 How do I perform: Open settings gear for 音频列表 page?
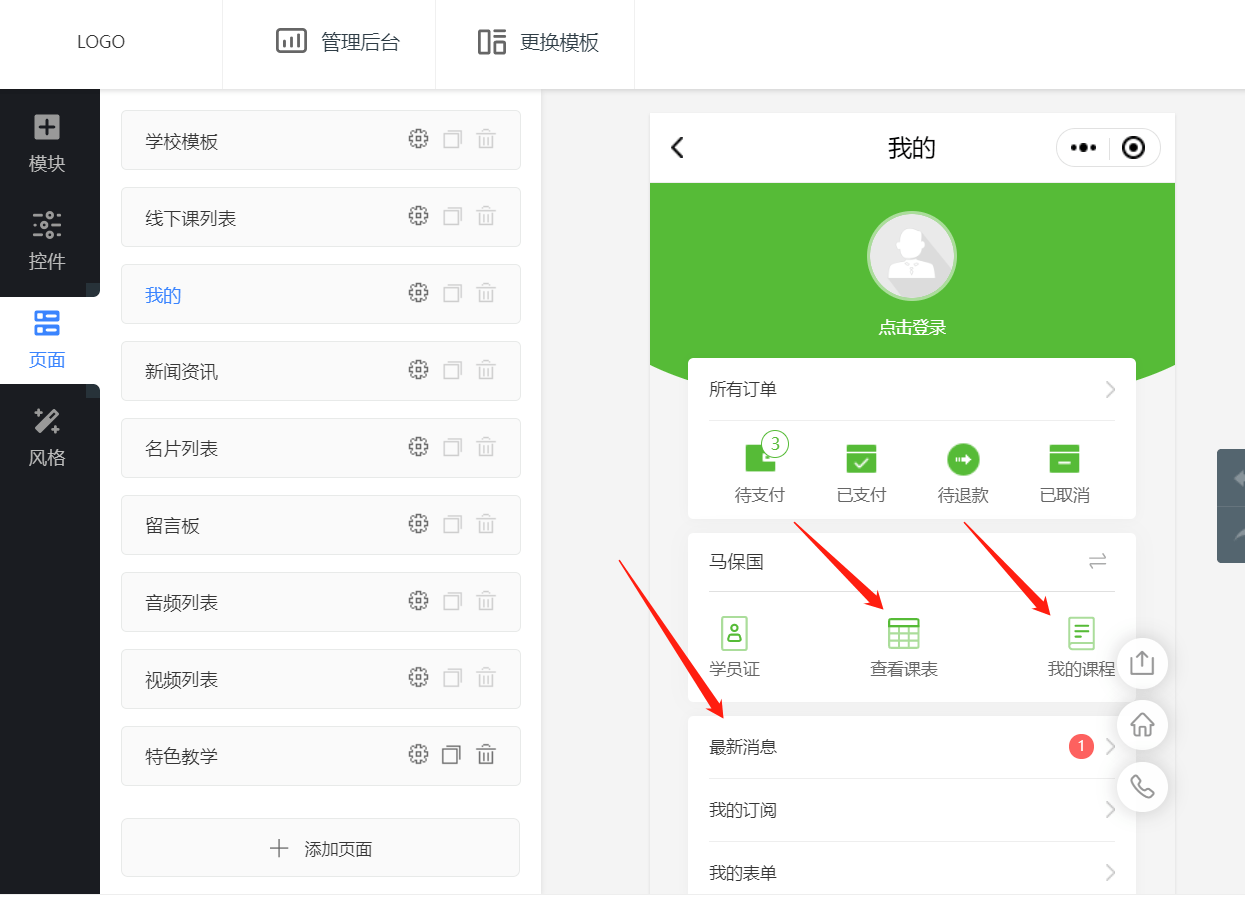point(418,601)
